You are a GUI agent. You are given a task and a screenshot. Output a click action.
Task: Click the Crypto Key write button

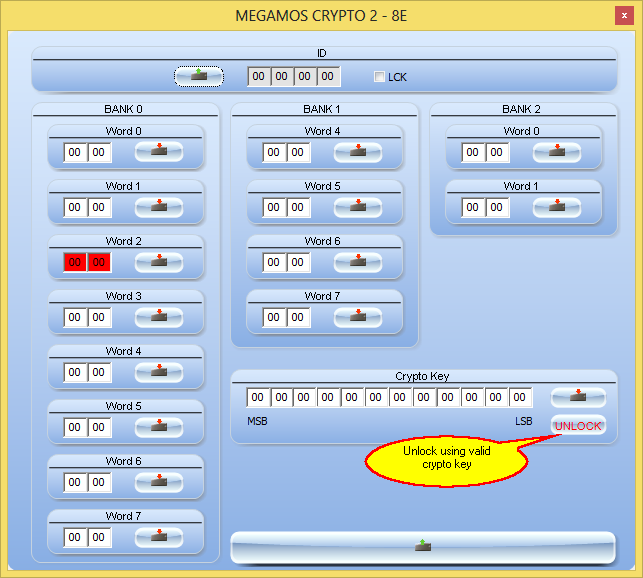(578, 397)
